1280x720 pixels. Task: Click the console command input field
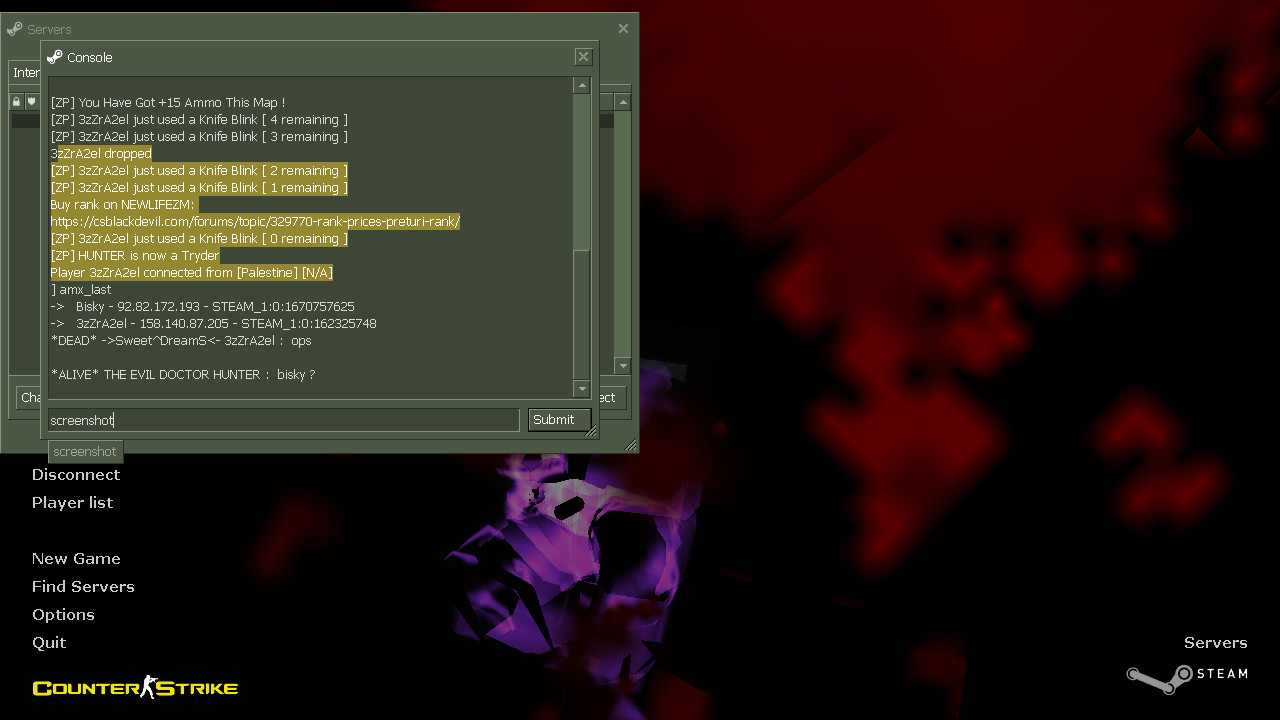pos(284,420)
